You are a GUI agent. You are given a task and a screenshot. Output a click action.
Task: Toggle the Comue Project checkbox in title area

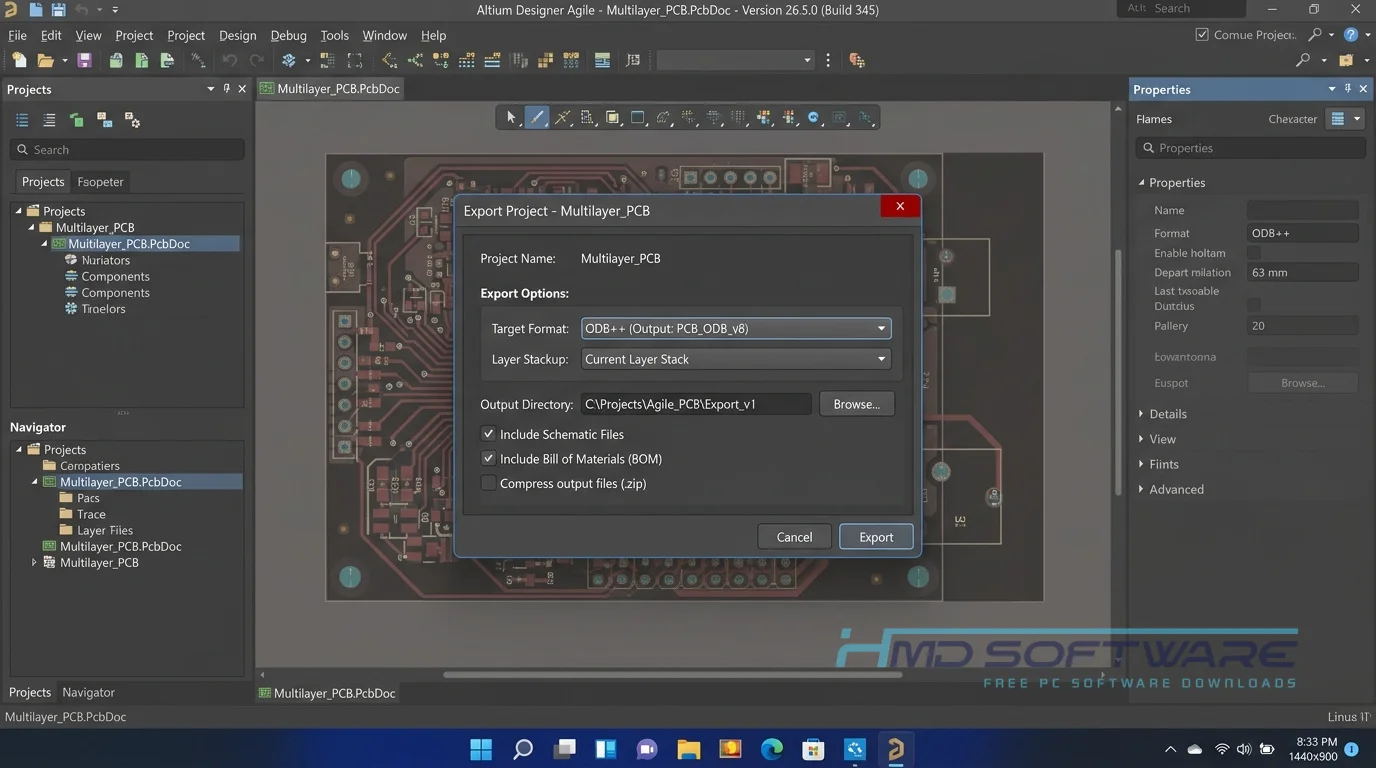1202,34
